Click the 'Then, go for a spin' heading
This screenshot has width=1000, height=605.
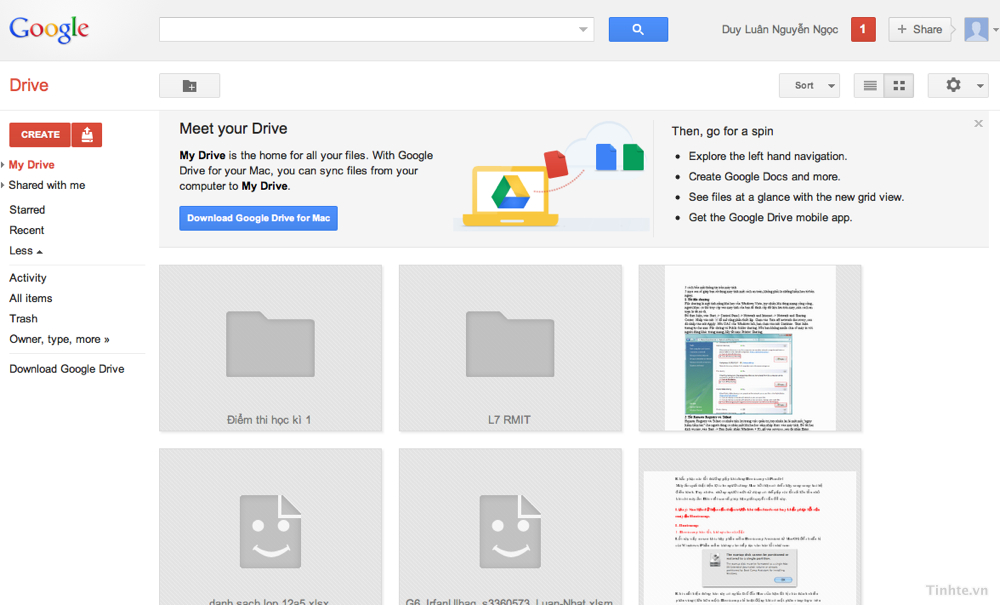(x=723, y=131)
